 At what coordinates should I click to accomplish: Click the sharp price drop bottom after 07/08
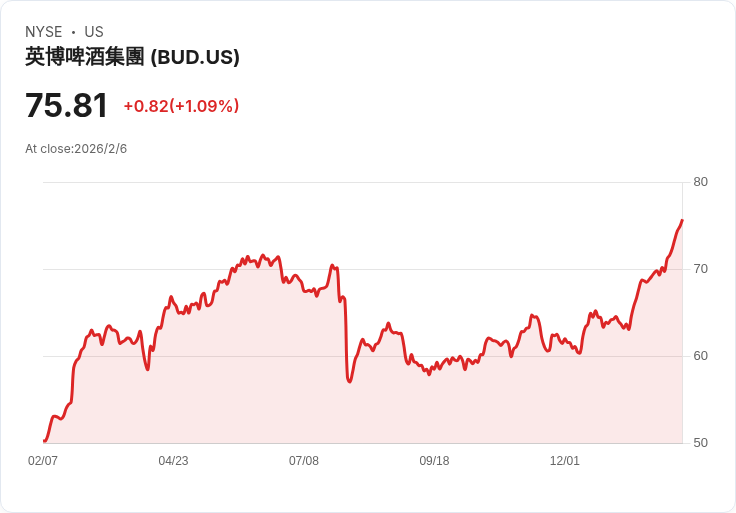click(x=349, y=381)
